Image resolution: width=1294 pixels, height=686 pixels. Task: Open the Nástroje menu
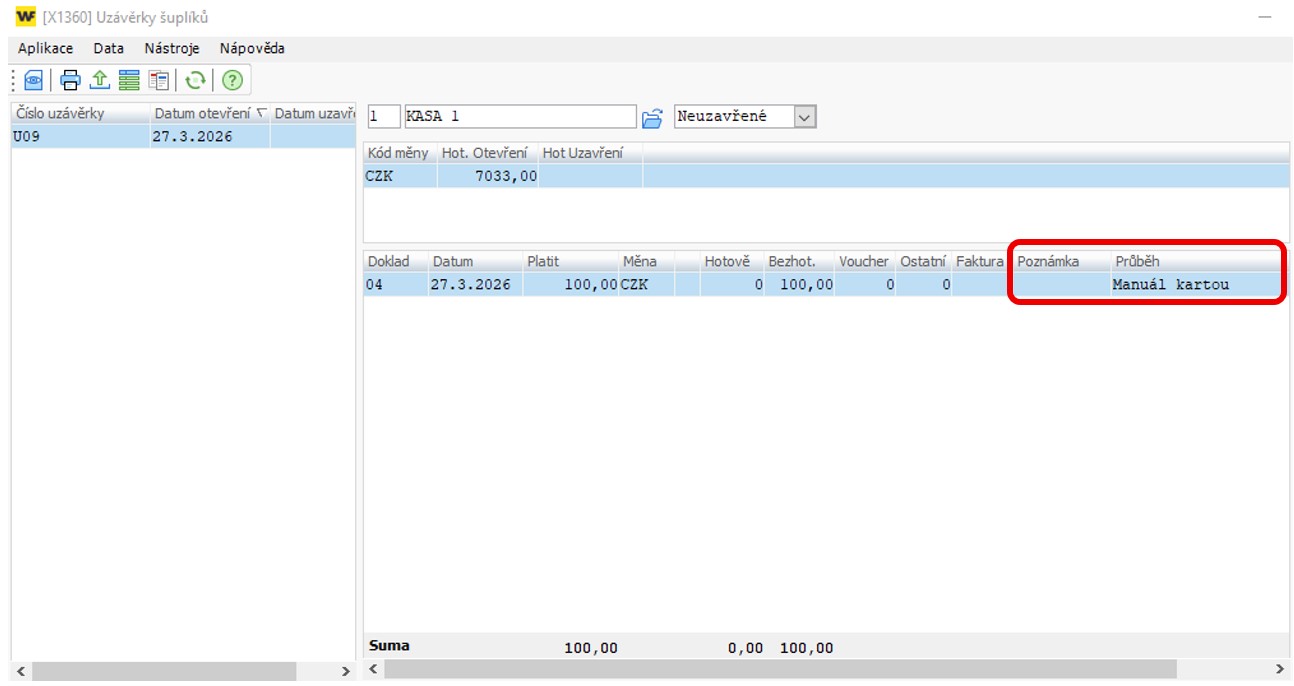(171, 48)
